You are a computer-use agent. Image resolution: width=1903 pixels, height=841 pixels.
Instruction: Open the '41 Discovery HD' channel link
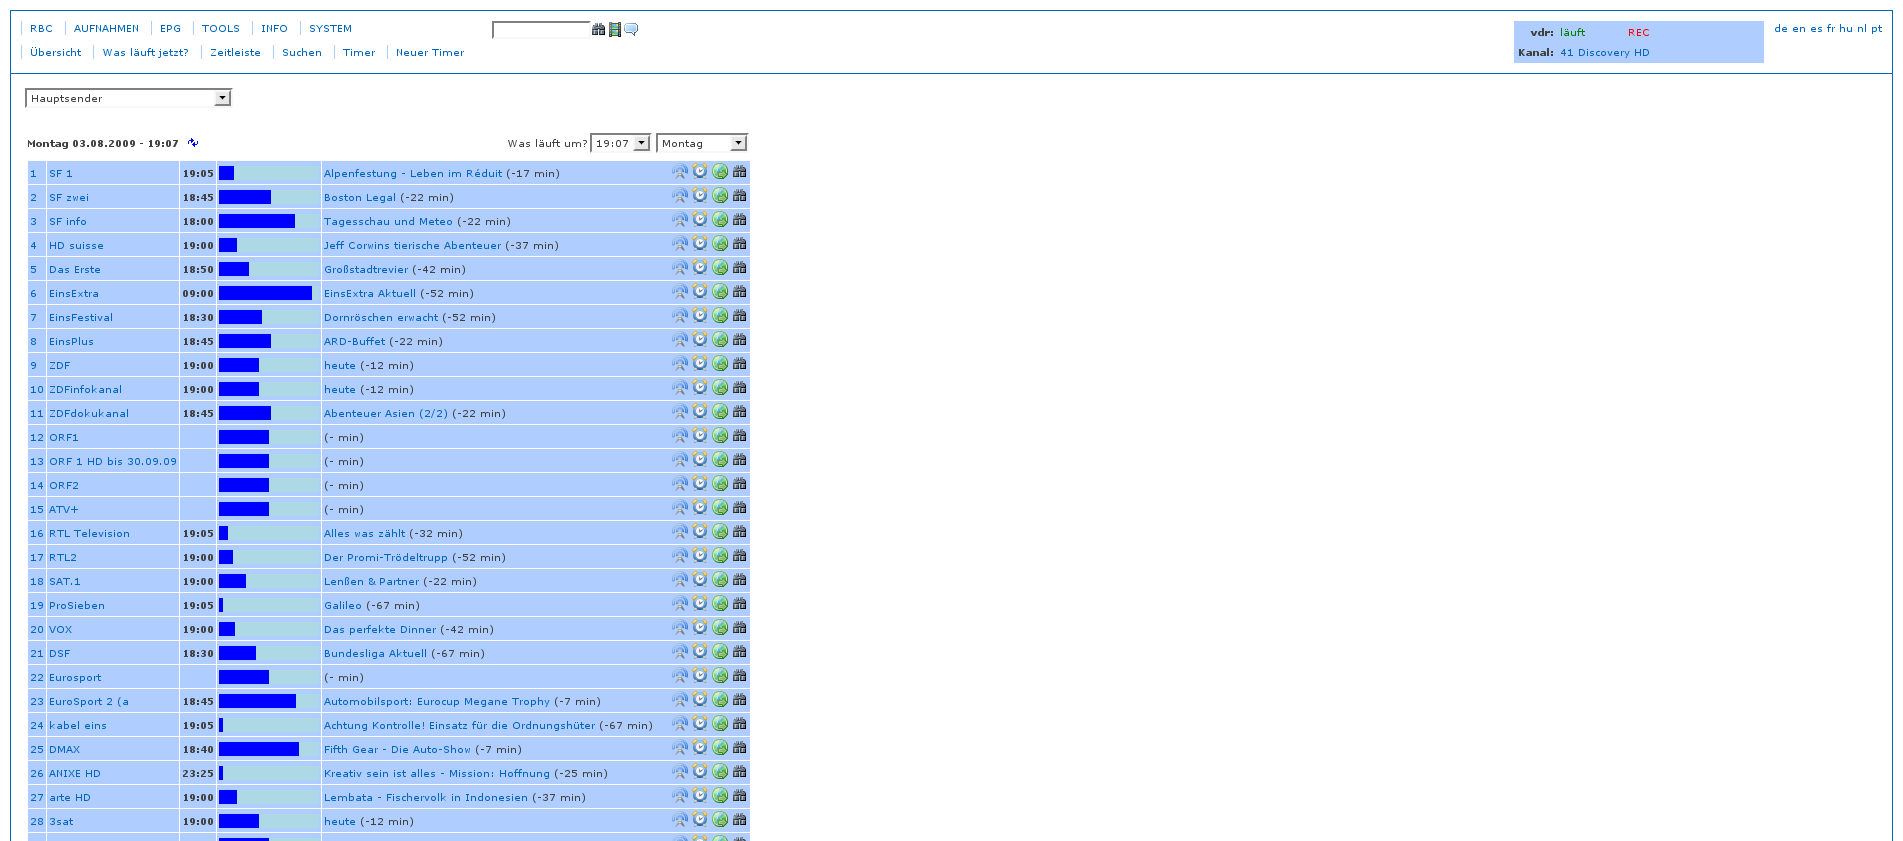[1605, 53]
